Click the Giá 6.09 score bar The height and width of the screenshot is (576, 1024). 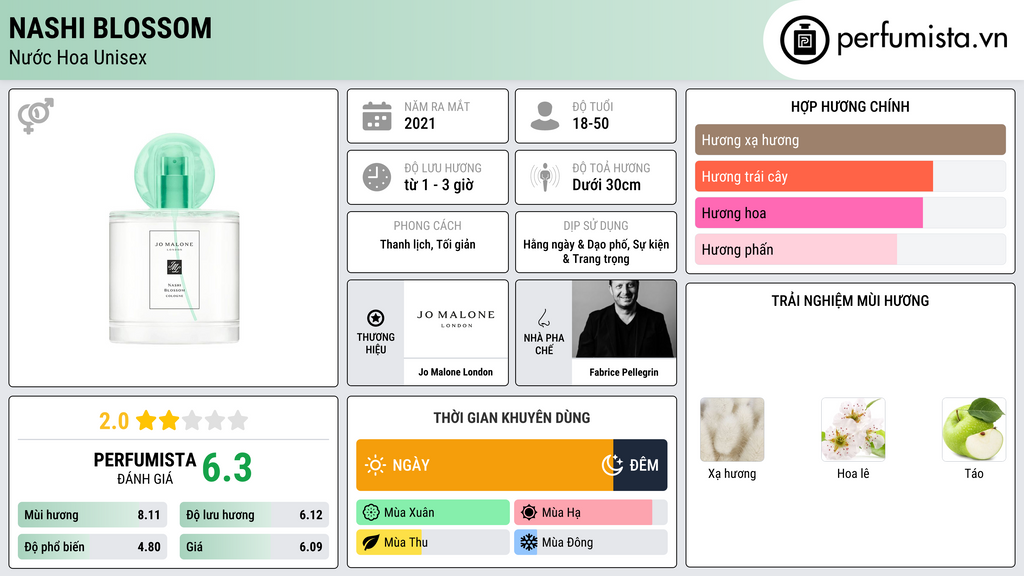(254, 547)
